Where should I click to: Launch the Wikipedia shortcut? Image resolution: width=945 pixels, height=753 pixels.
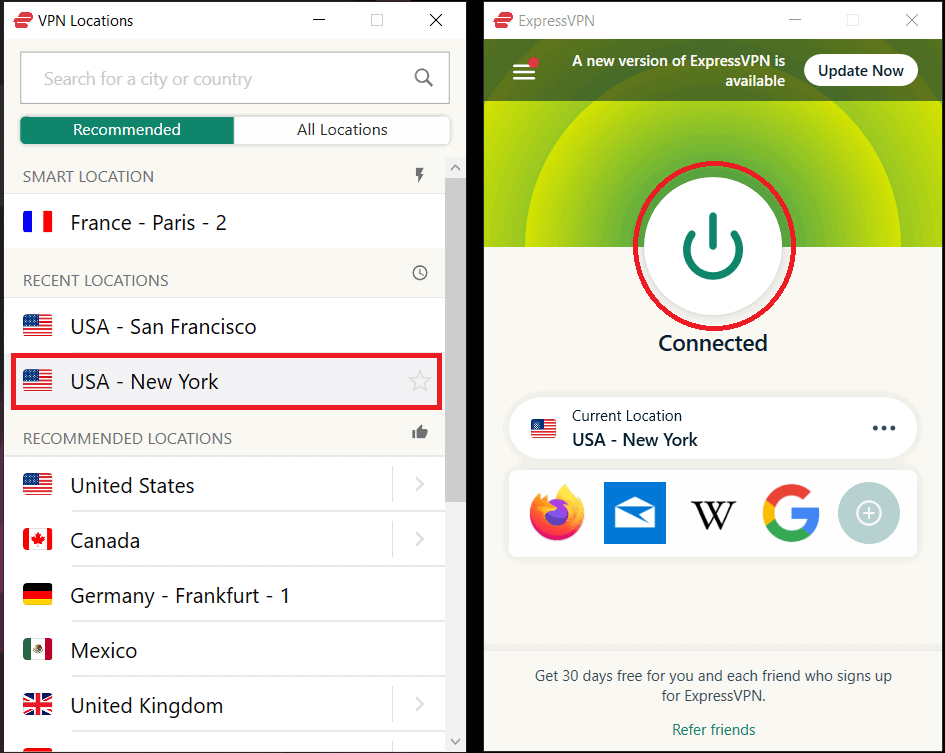point(713,514)
